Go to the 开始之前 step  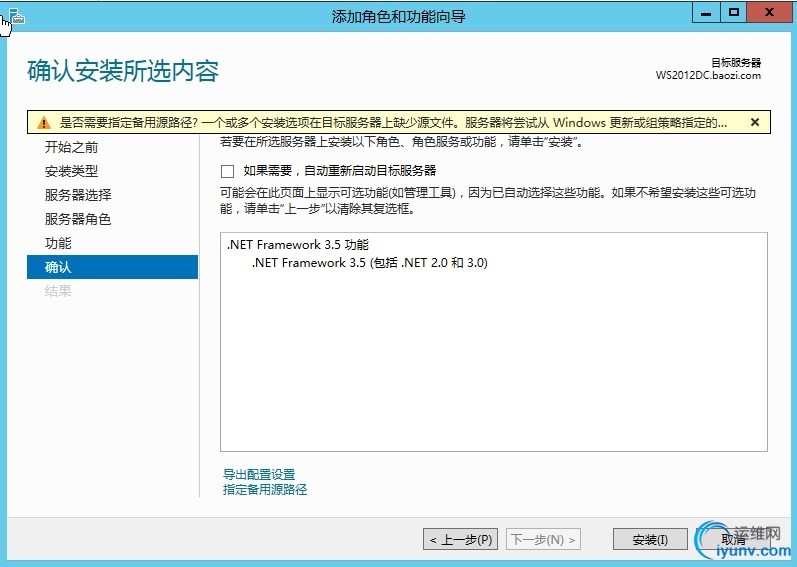coord(71,147)
